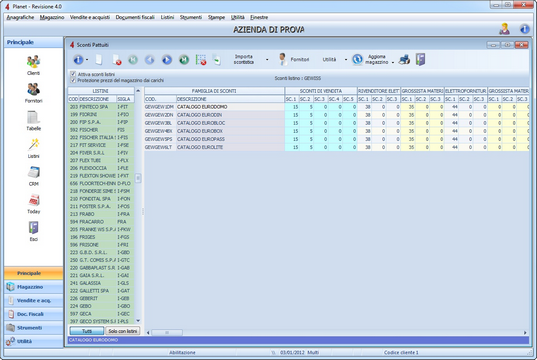Image resolution: width=537 pixels, height=360 pixels.
Task: Go to previous record arrow icon
Action: (x=150, y=60)
